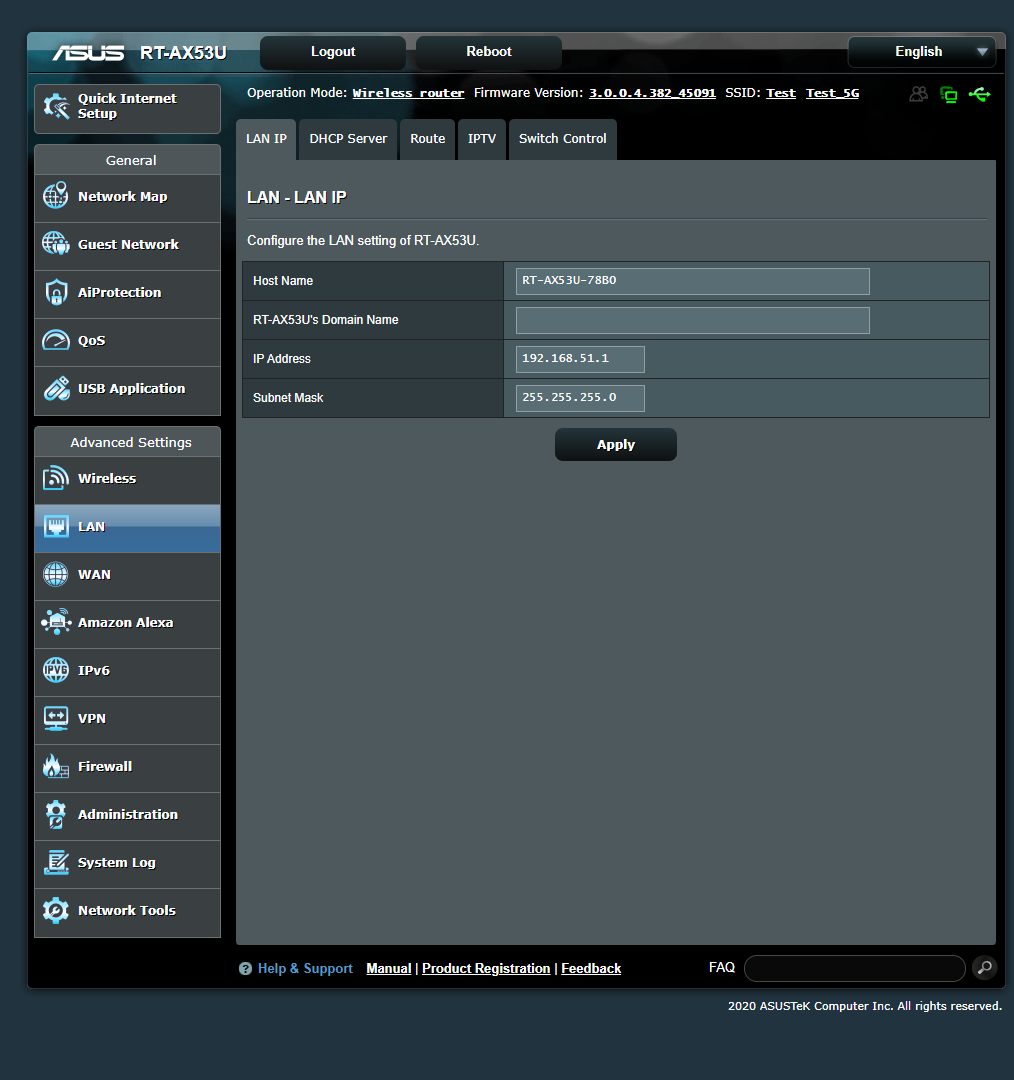Viewport: 1014px width, 1080px height.
Task: Open Quick Internet Setup wizard icon
Action: [56, 106]
